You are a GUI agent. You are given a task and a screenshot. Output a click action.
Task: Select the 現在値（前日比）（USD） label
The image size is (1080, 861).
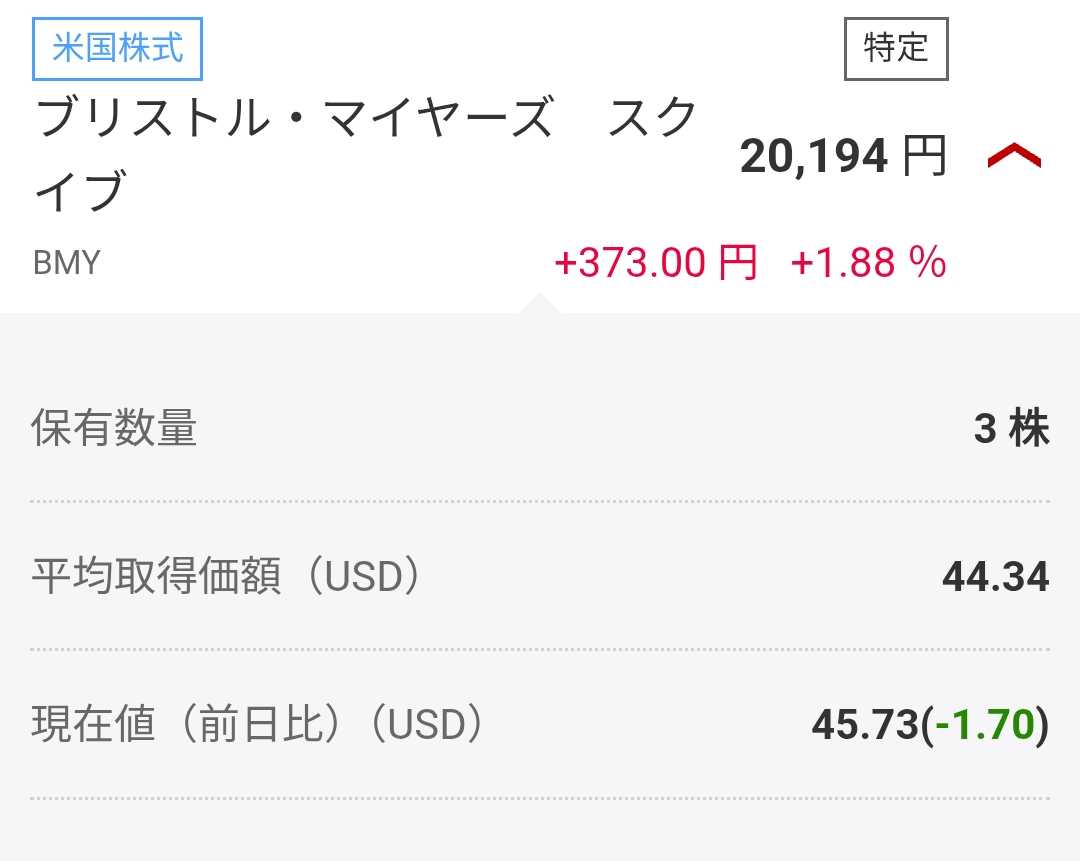click(x=257, y=725)
